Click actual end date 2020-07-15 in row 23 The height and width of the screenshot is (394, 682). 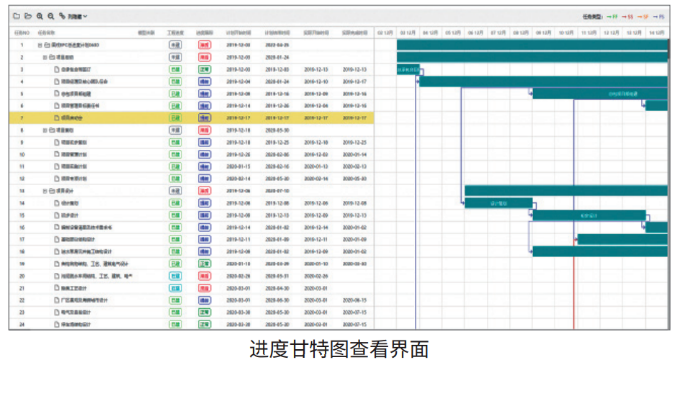tap(354, 312)
